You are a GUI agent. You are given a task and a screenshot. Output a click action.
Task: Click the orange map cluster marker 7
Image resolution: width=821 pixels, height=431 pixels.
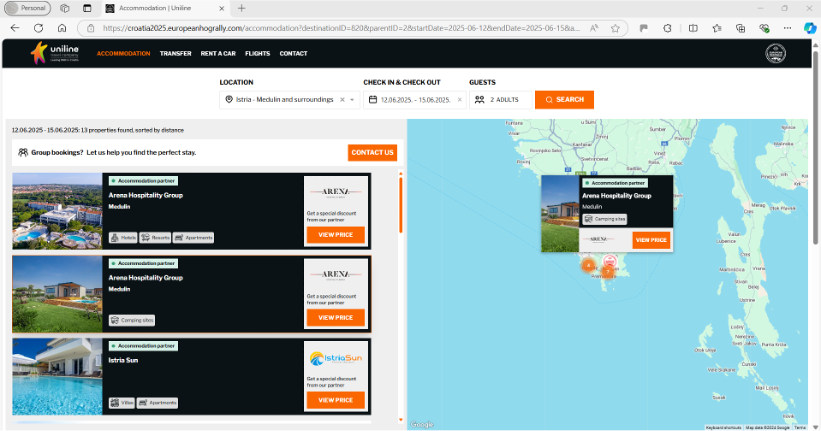[x=607, y=272]
